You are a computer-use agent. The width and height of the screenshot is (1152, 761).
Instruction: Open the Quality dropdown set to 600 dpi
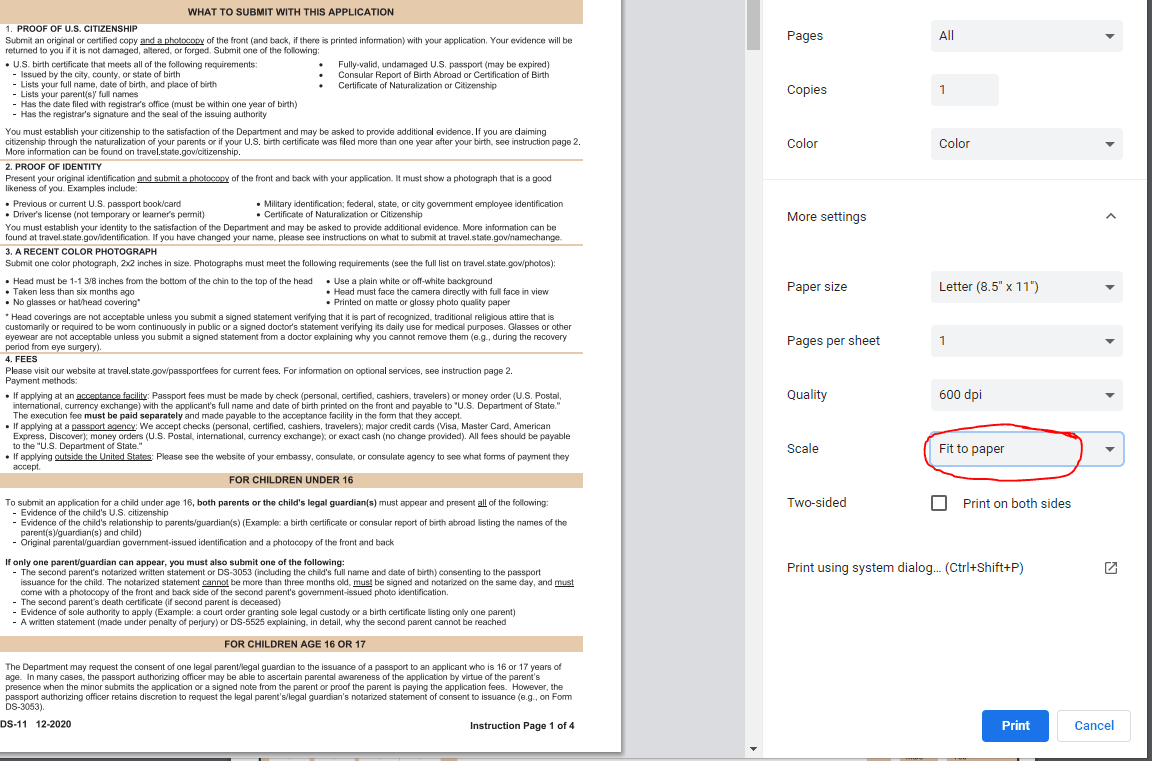pos(1026,394)
